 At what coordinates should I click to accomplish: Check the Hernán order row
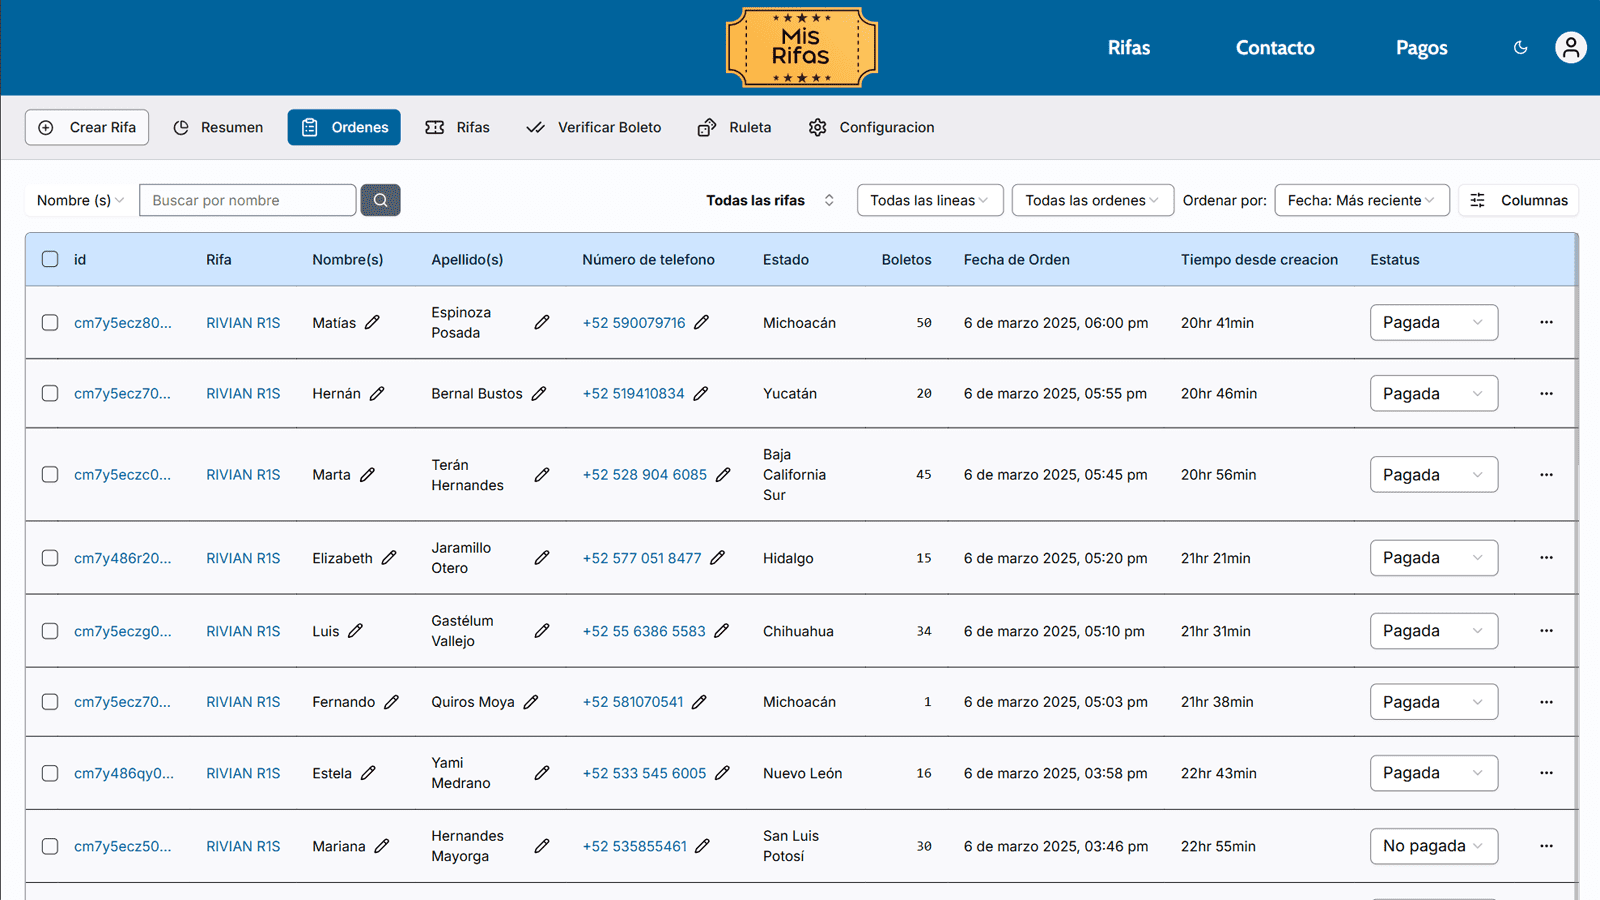(x=50, y=393)
